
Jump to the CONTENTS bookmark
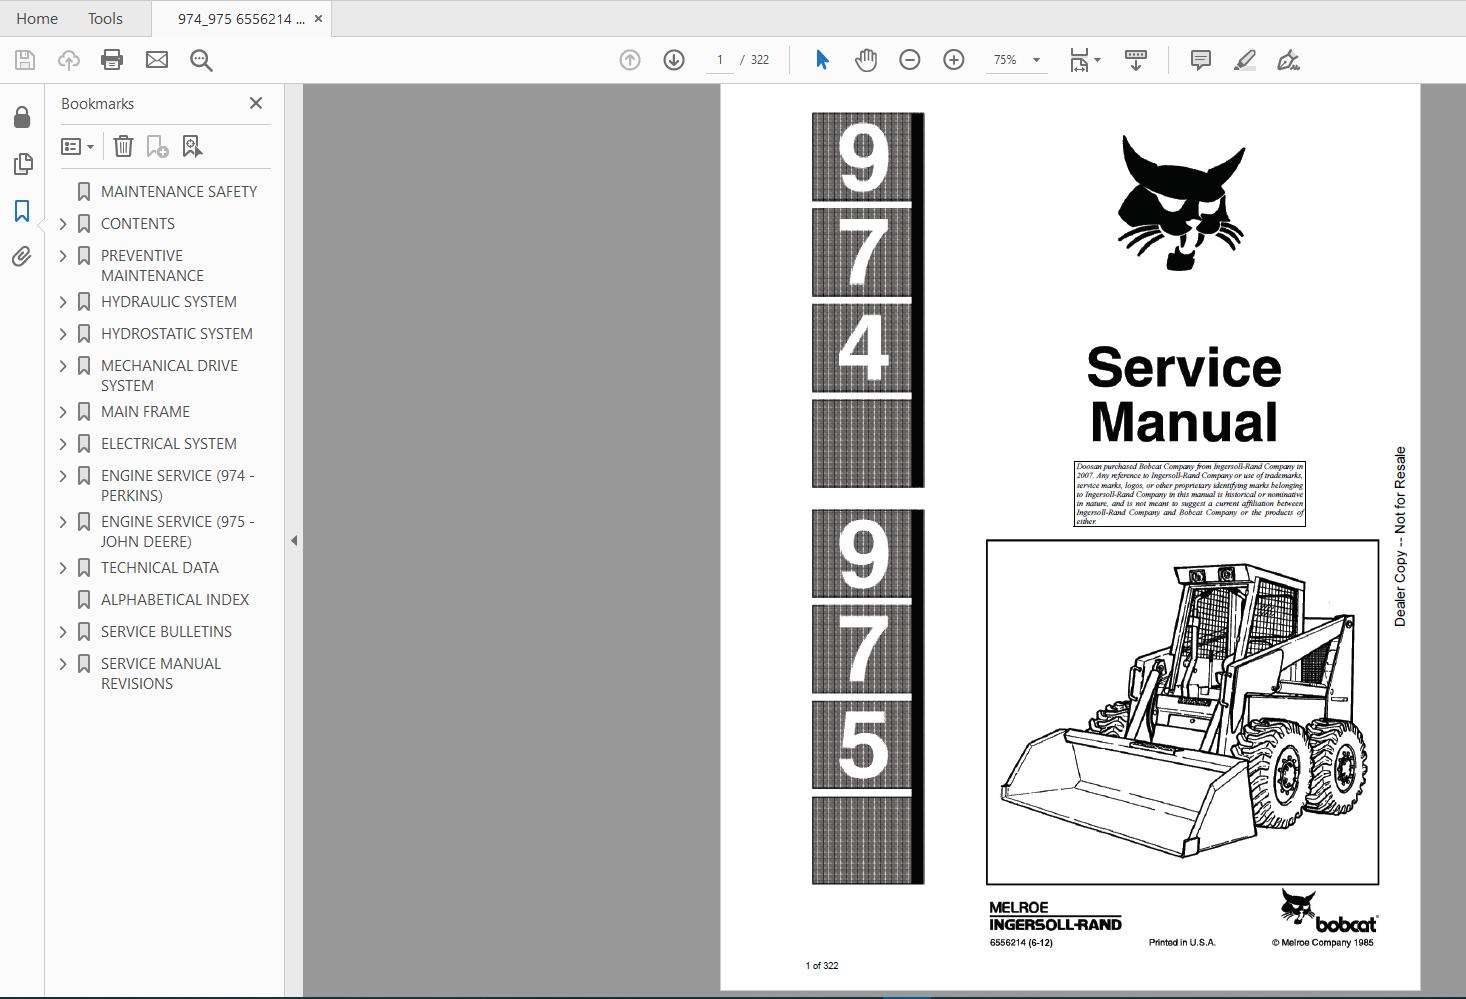pos(138,224)
